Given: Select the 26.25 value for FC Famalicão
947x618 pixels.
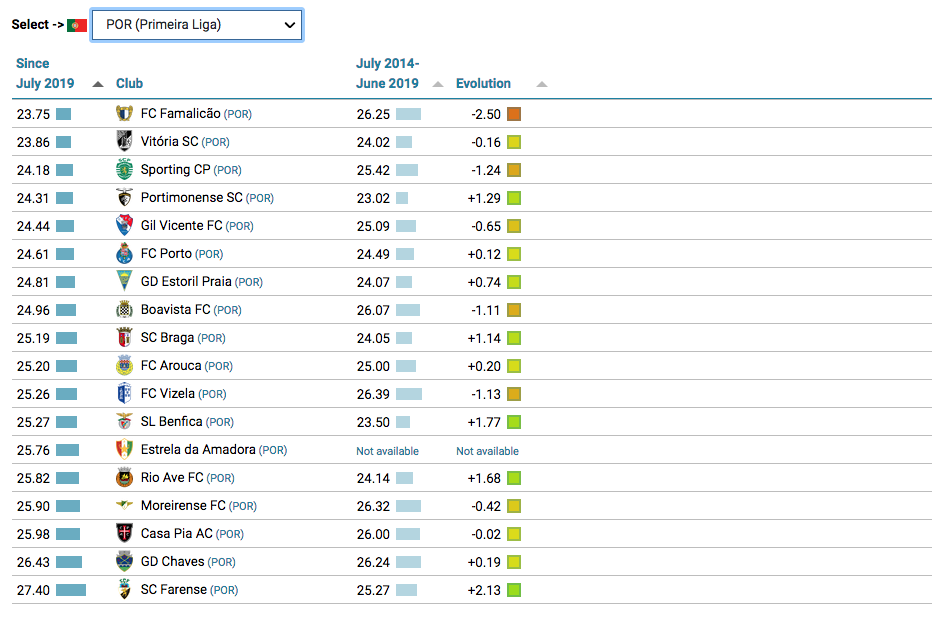Looking at the screenshot, I should 373,114.
